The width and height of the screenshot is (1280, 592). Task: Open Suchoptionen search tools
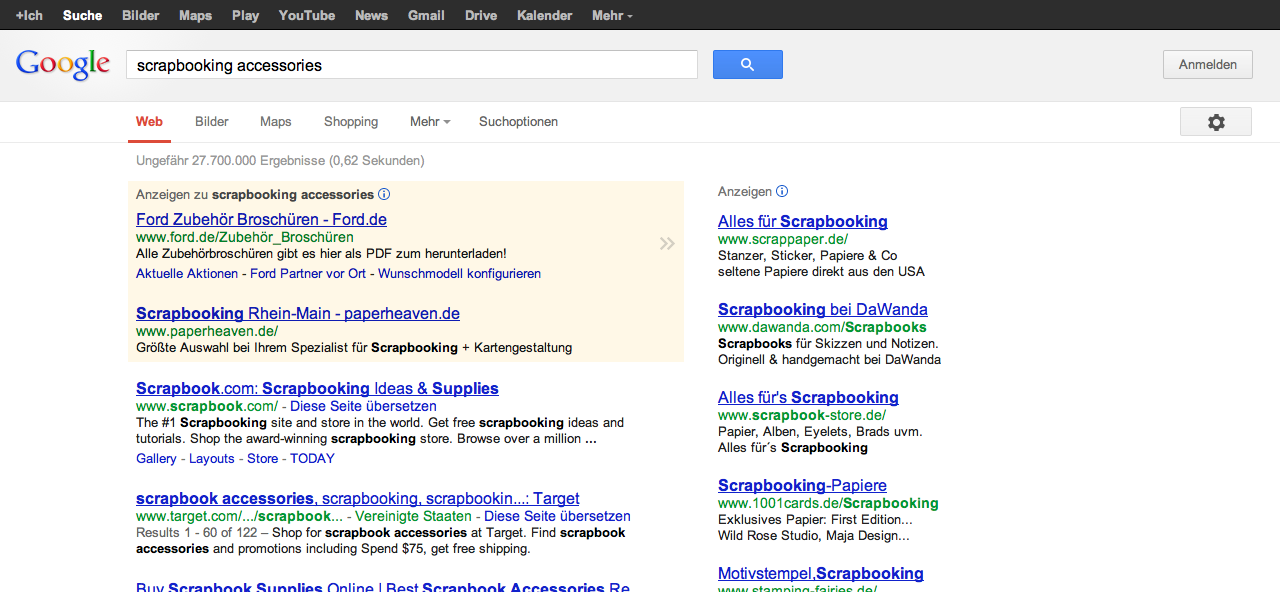518,122
